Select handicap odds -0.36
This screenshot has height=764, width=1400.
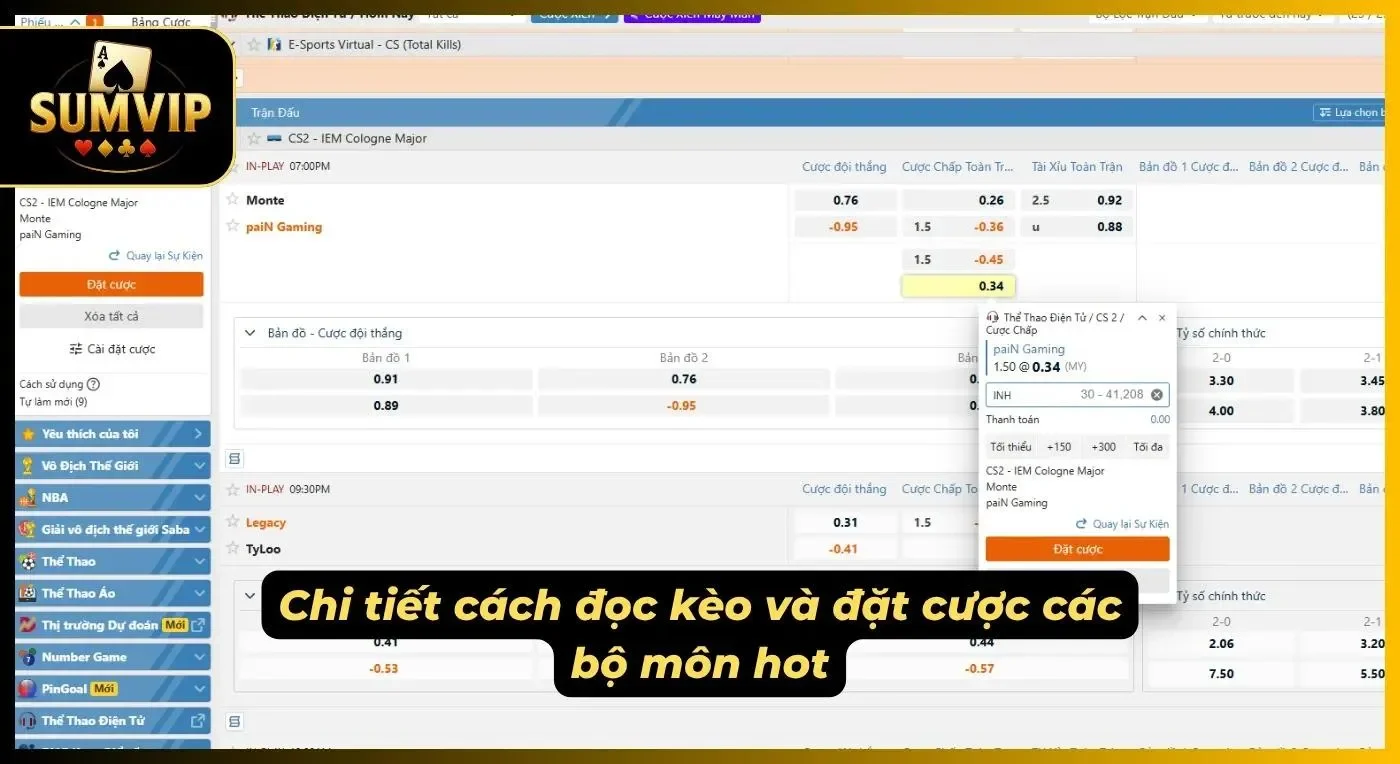click(x=958, y=227)
